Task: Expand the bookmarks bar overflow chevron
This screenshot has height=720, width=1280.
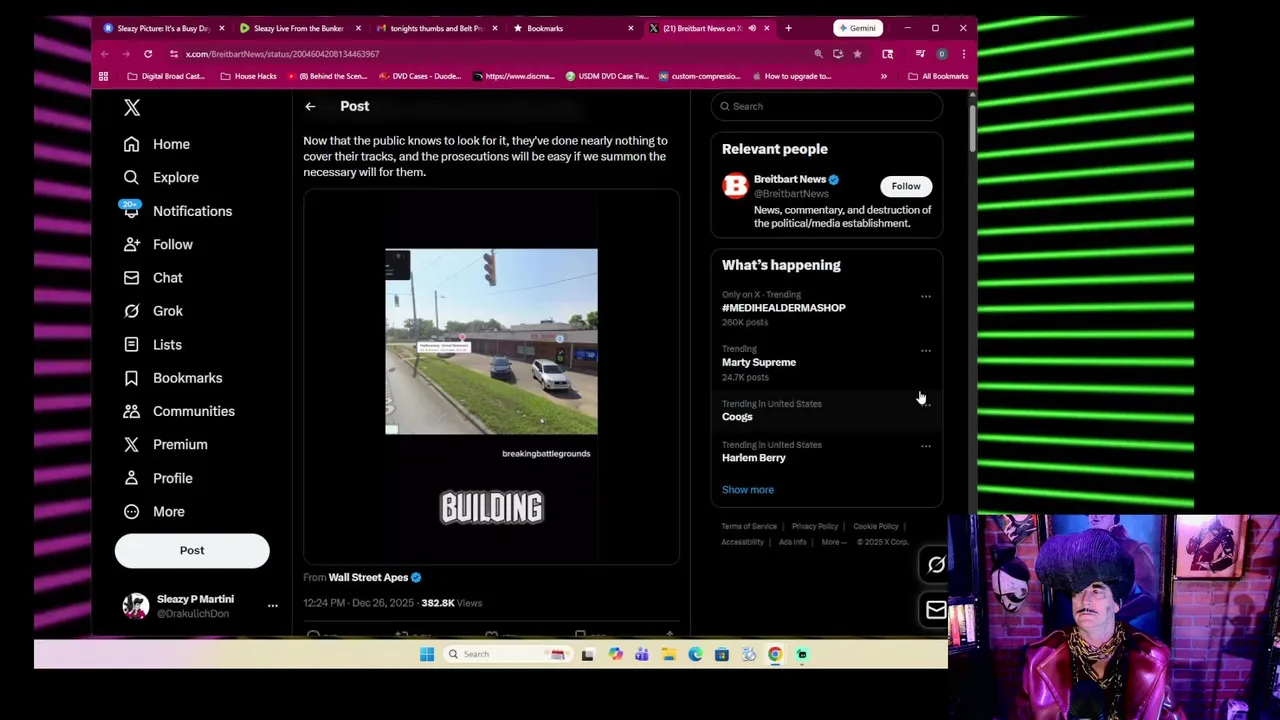Action: coord(883,76)
